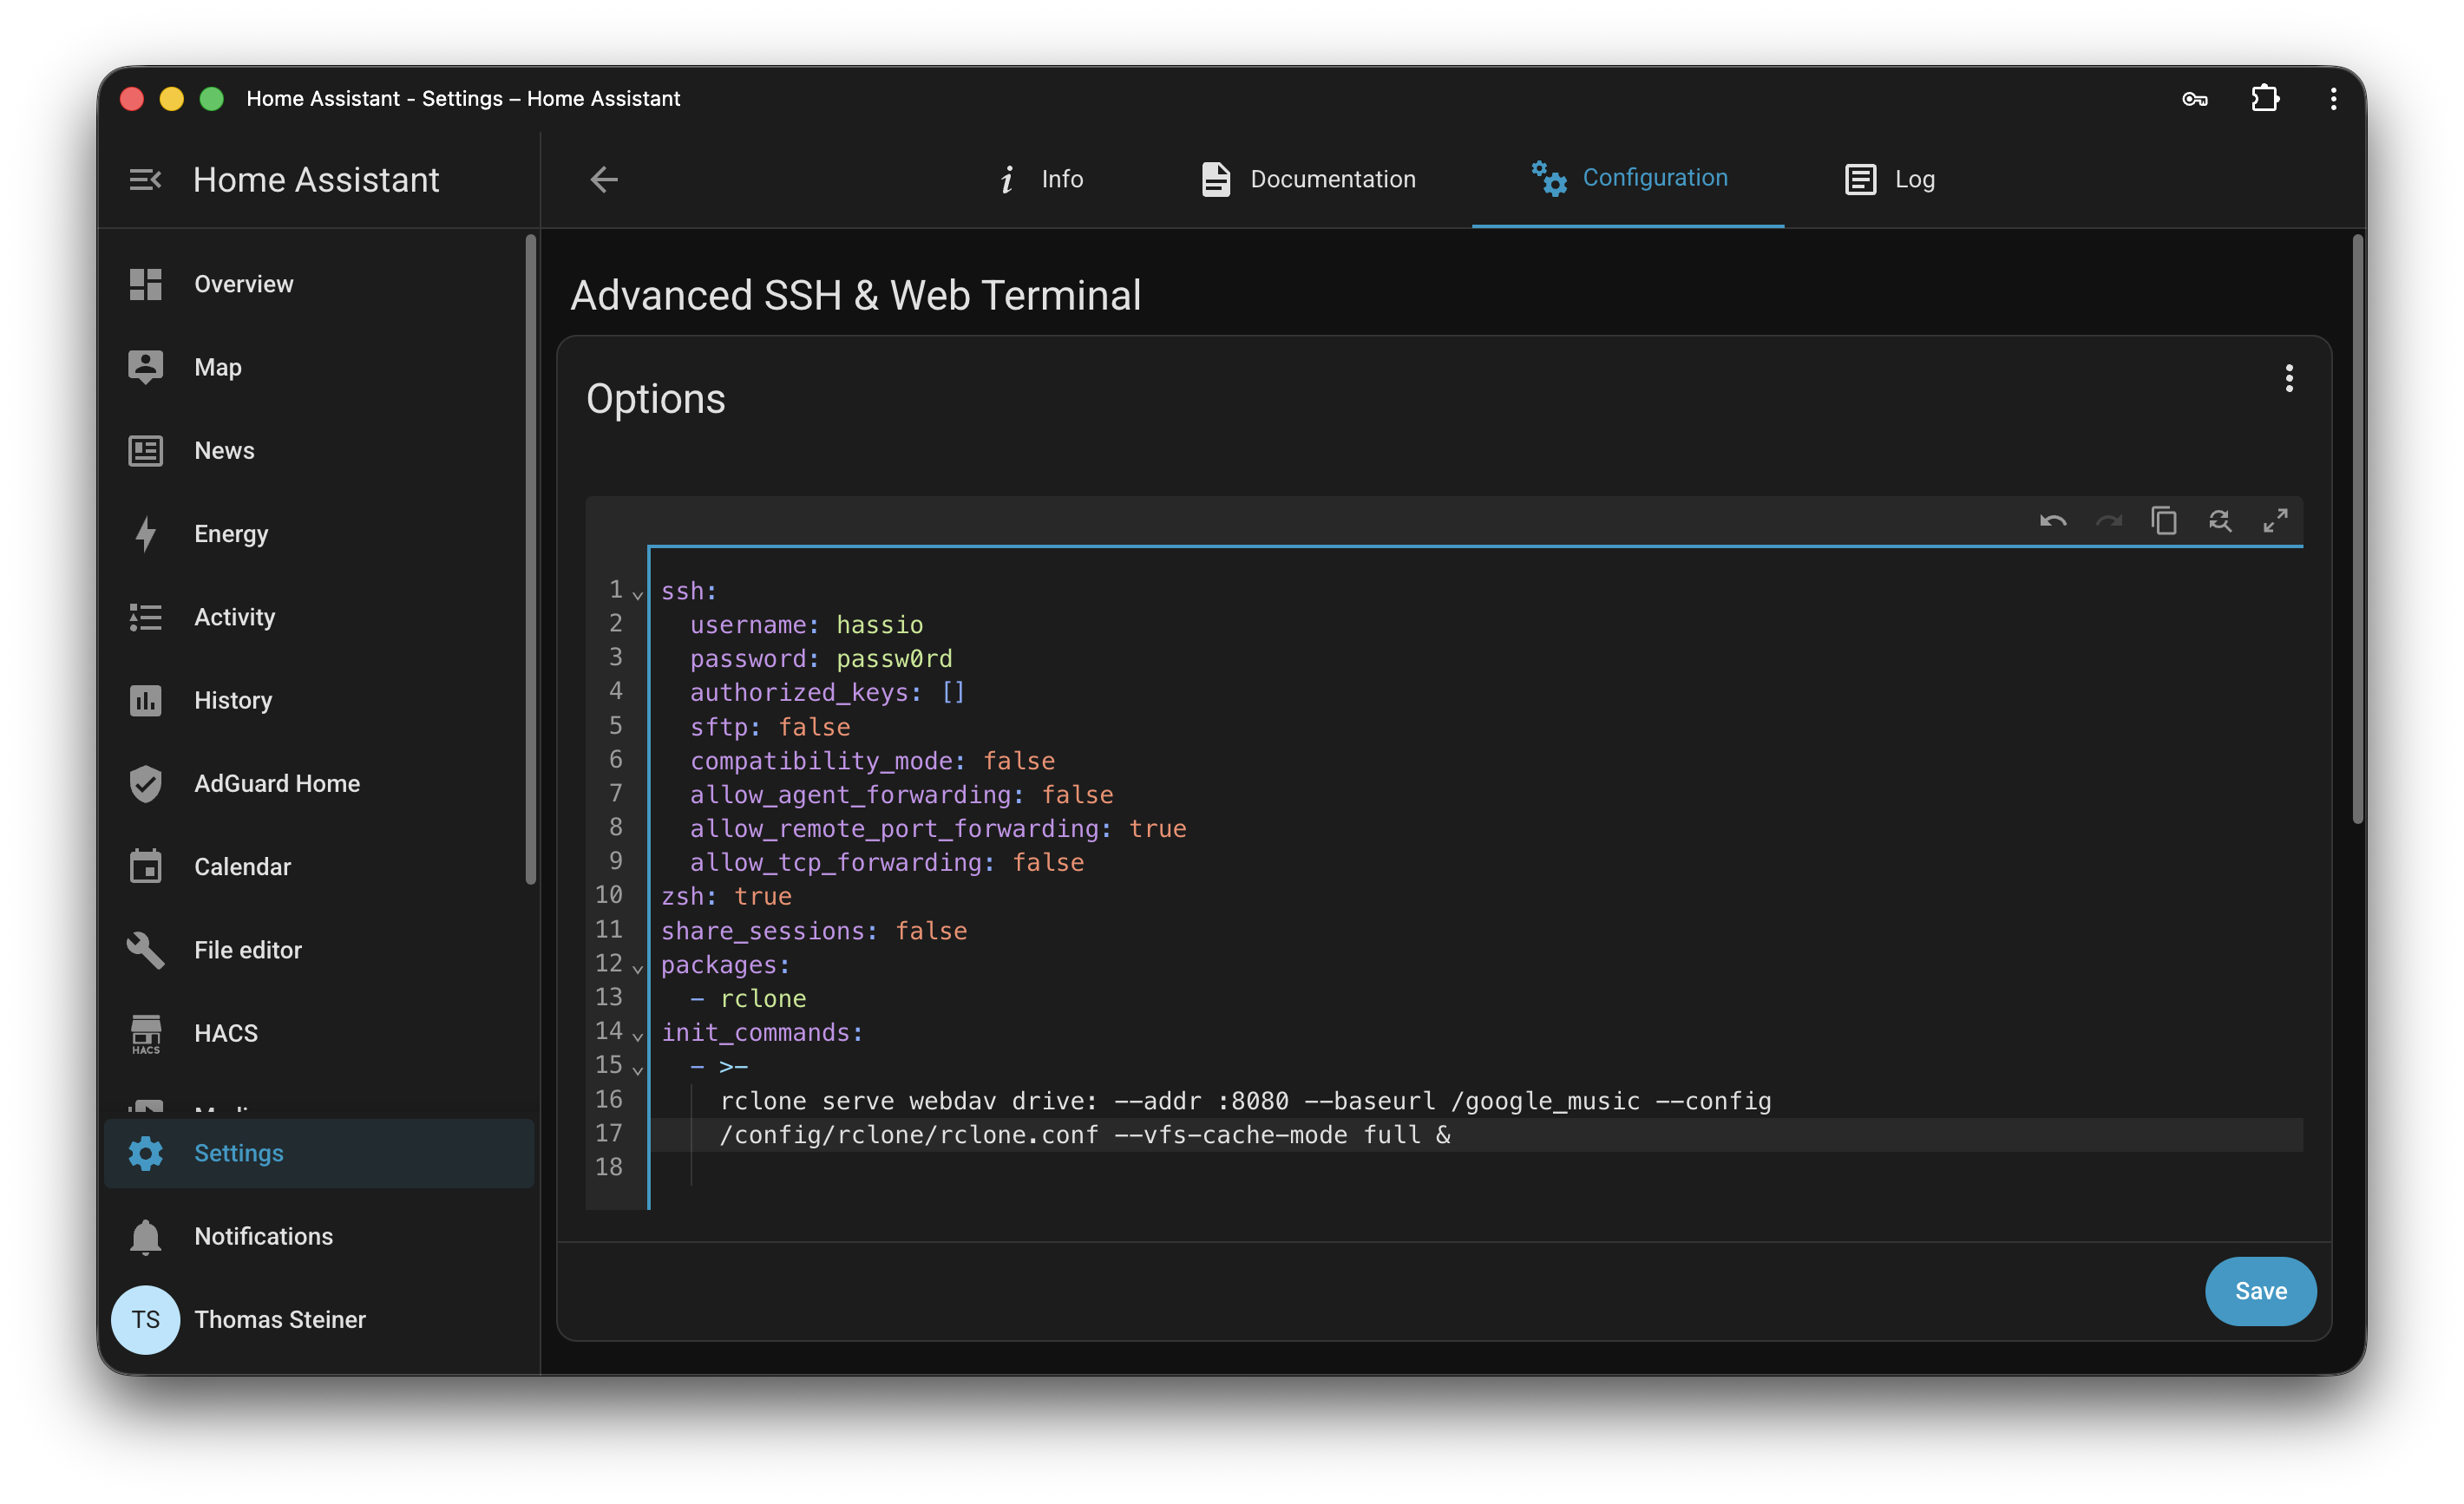Open the Map panel icon
The image size is (2464, 1504).
(145, 367)
